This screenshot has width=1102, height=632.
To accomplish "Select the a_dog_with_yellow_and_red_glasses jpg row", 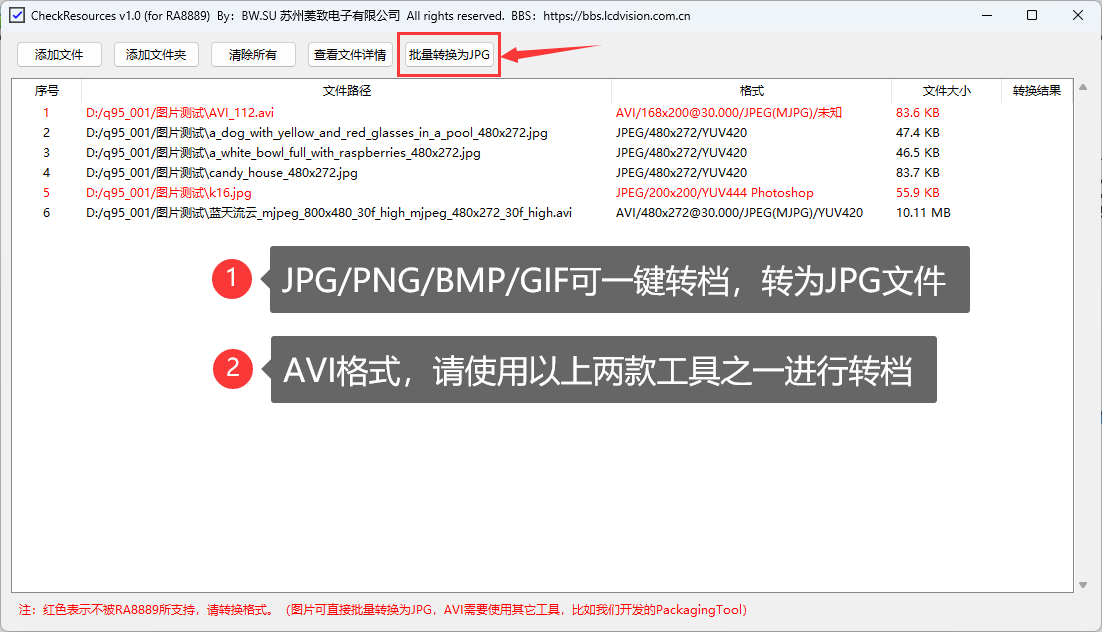I will pyautogui.click(x=316, y=133).
